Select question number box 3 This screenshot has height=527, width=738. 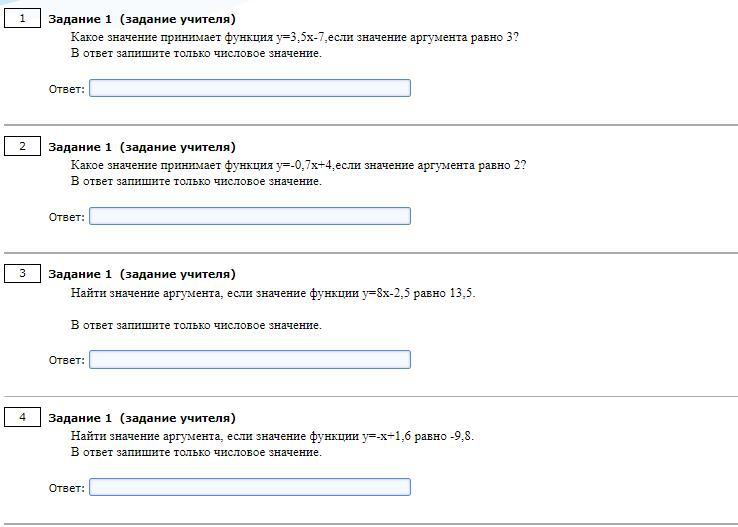tap(22, 273)
